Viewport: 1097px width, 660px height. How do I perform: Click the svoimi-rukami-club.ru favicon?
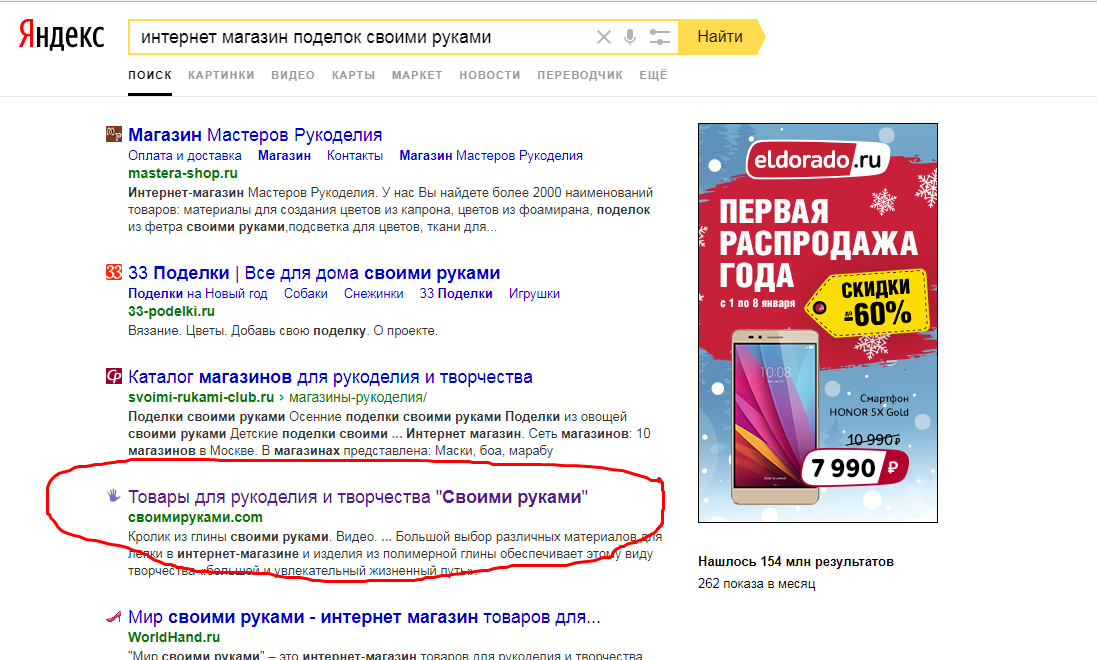[113, 376]
